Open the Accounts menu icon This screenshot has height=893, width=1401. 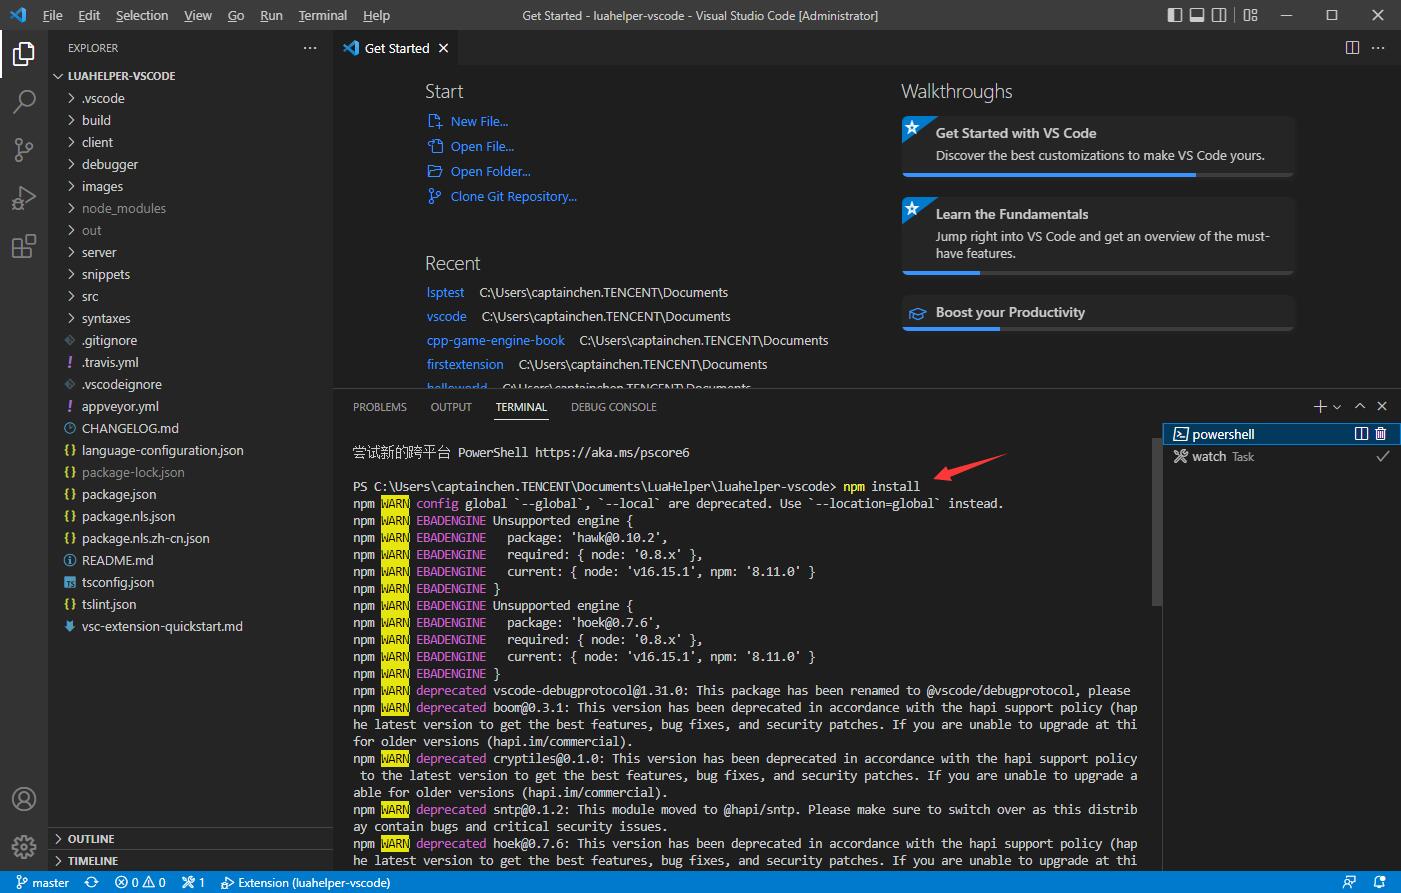(24, 799)
